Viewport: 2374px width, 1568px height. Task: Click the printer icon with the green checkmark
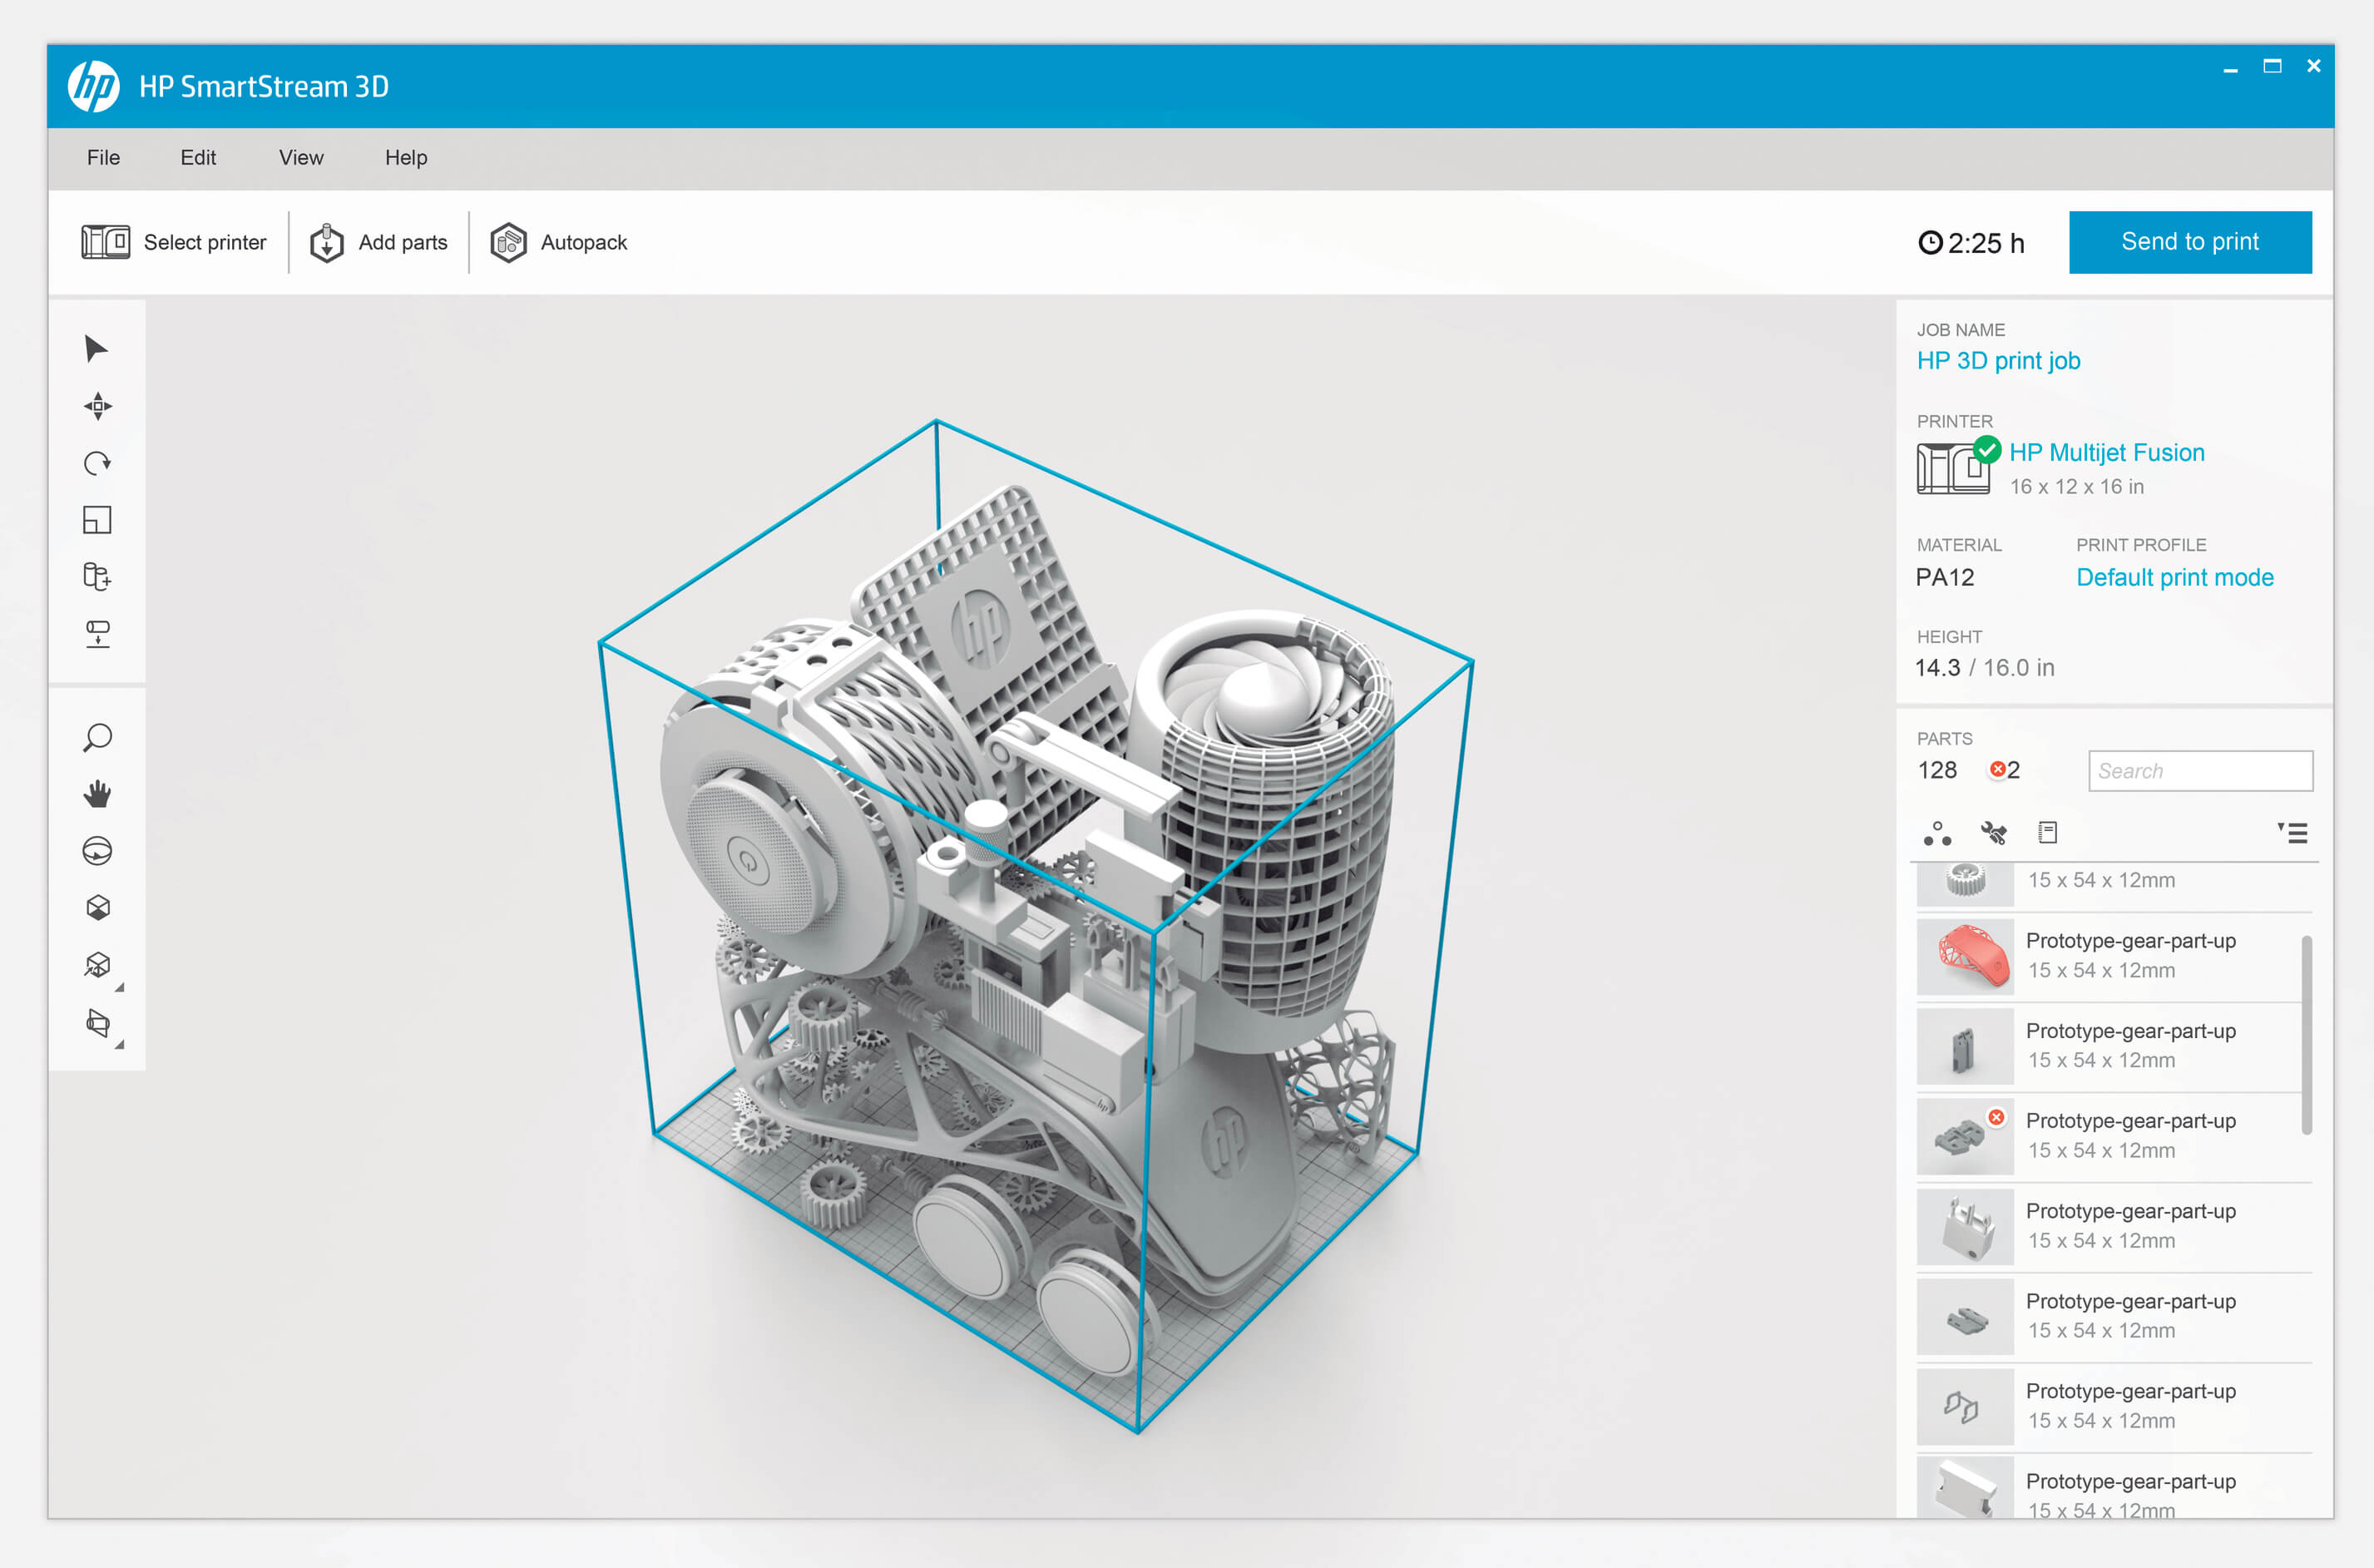point(1957,465)
